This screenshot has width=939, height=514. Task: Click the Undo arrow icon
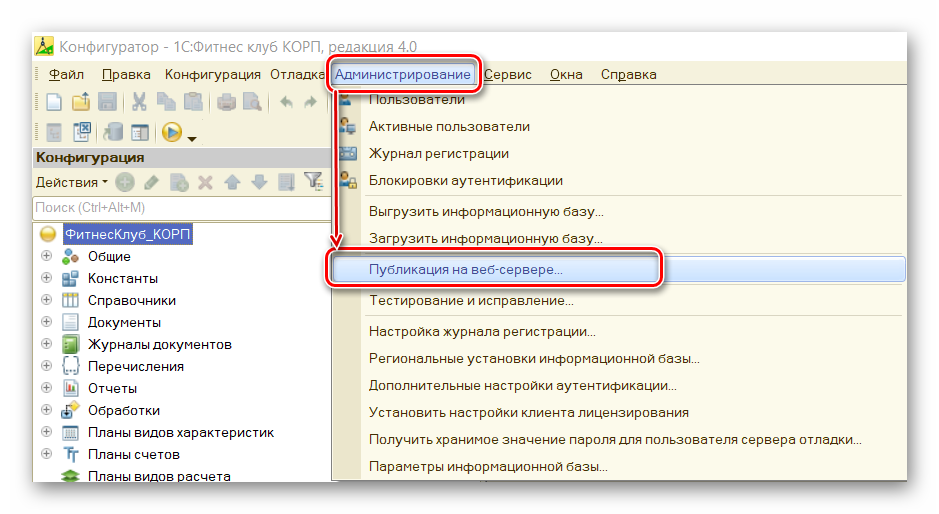pyautogui.click(x=286, y=102)
